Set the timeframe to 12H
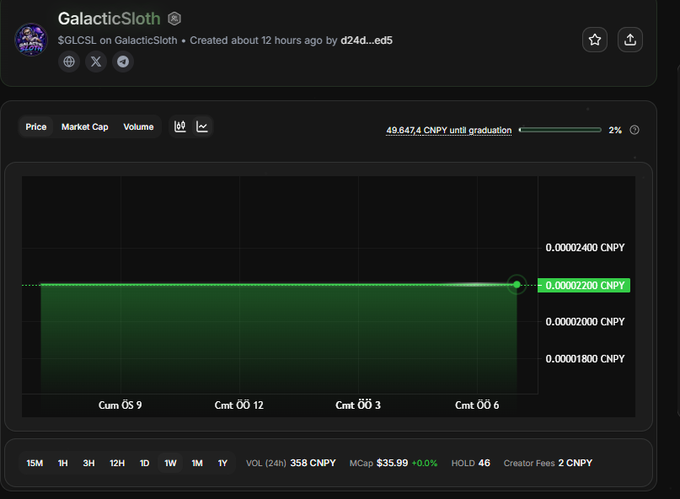 117,463
